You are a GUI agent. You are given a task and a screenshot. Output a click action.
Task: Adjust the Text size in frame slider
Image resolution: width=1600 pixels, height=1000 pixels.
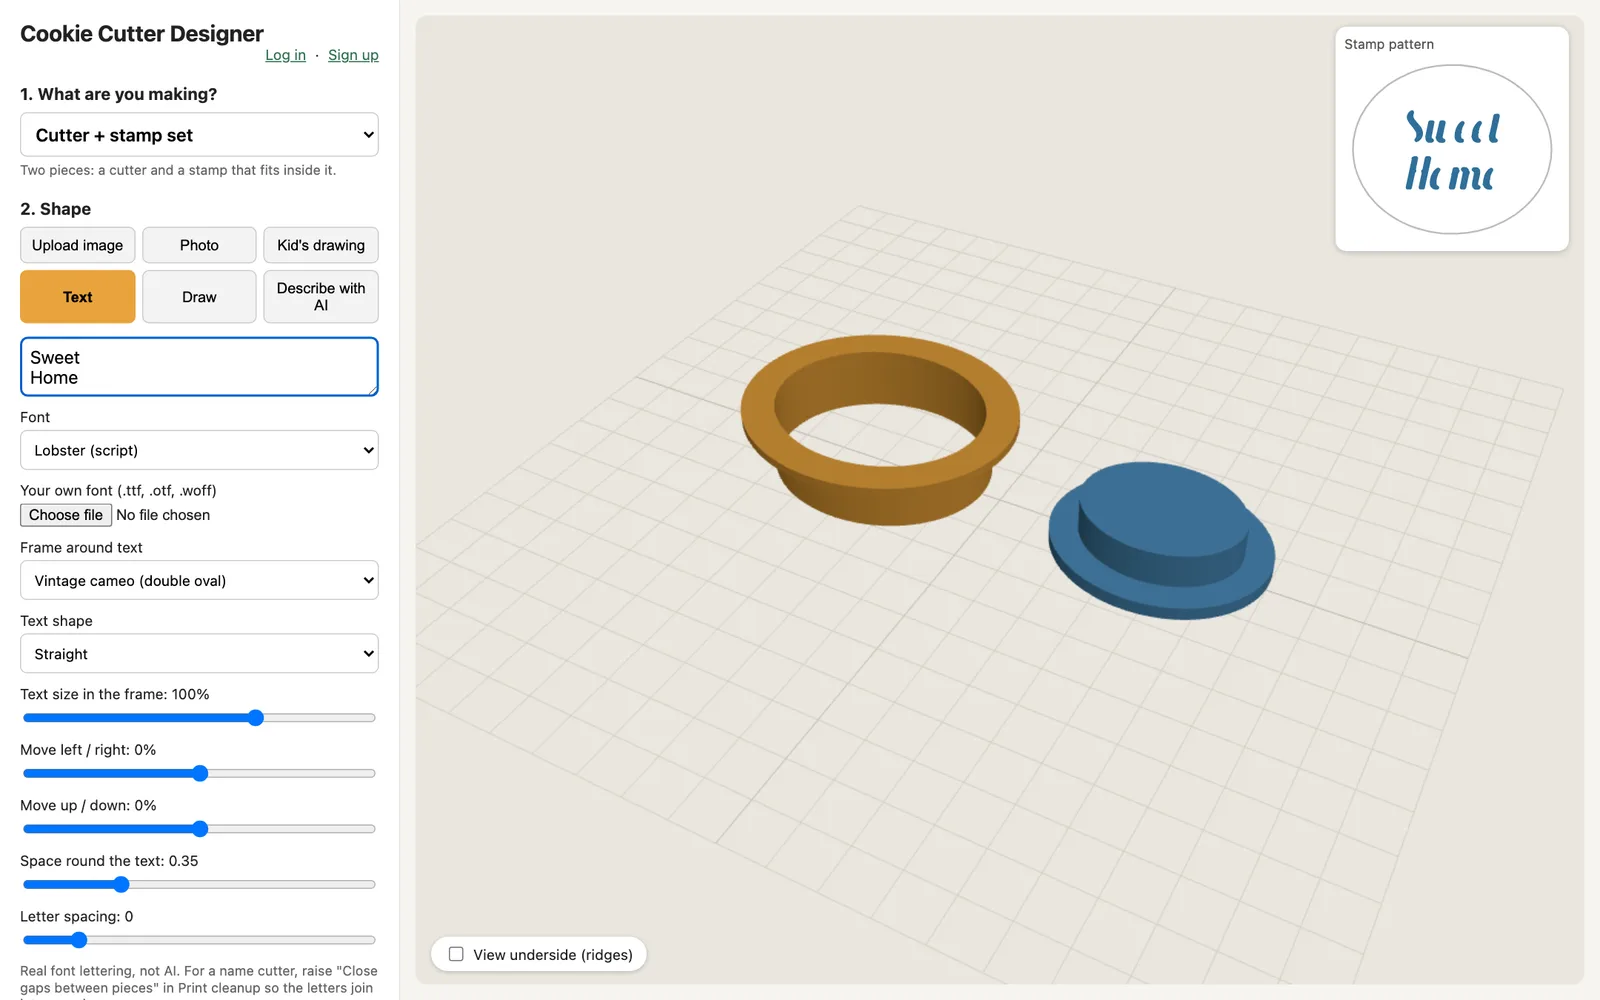click(199, 718)
